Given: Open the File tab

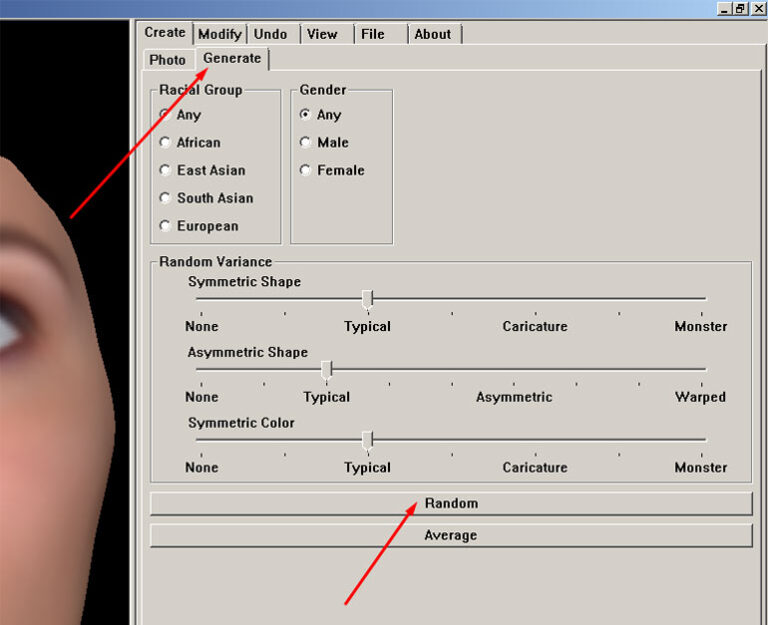Looking at the screenshot, I should pyautogui.click(x=373, y=34).
